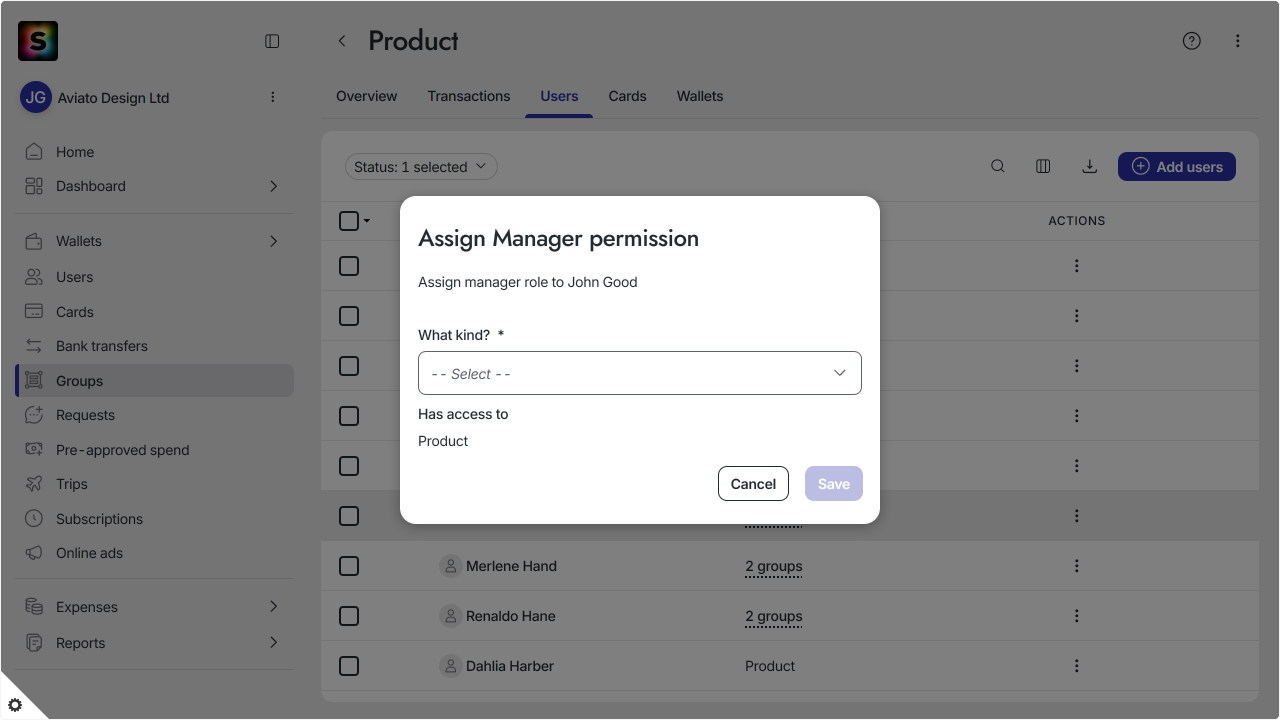Open the What kind Select dropdown
The width and height of the screenshot is (1280, 720).
(640, 373)
